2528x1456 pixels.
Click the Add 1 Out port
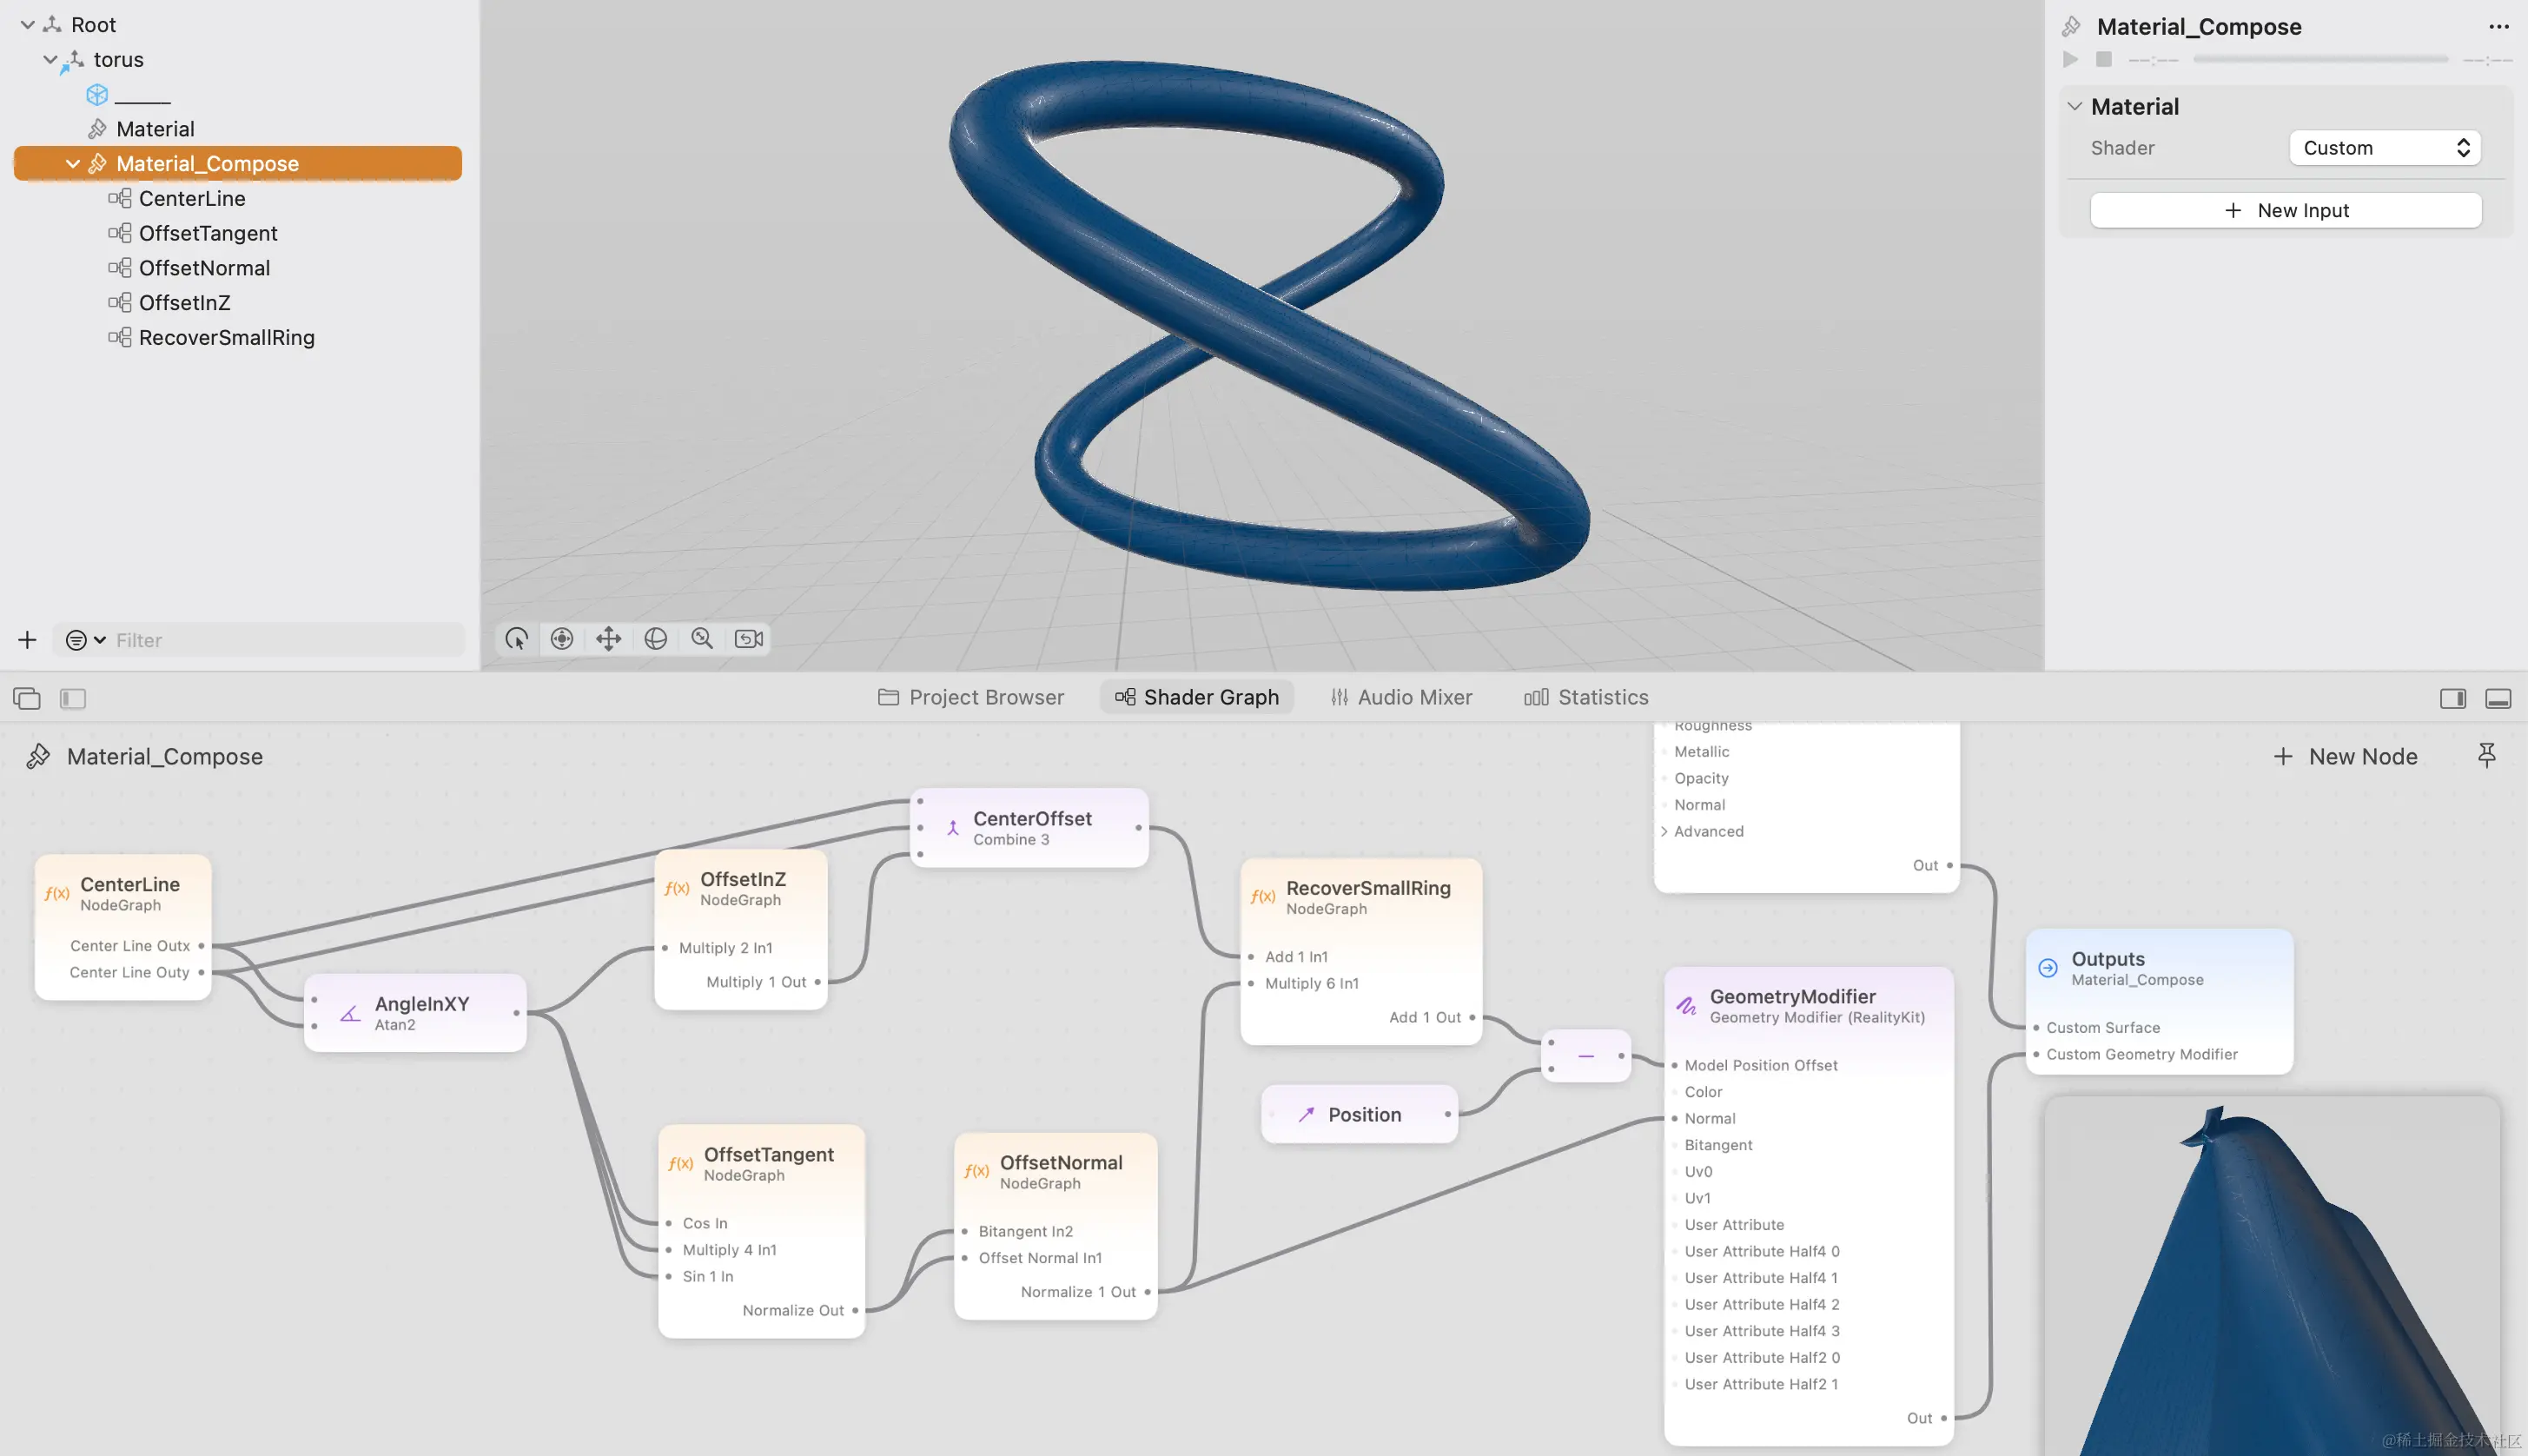click(1472, 1017)
